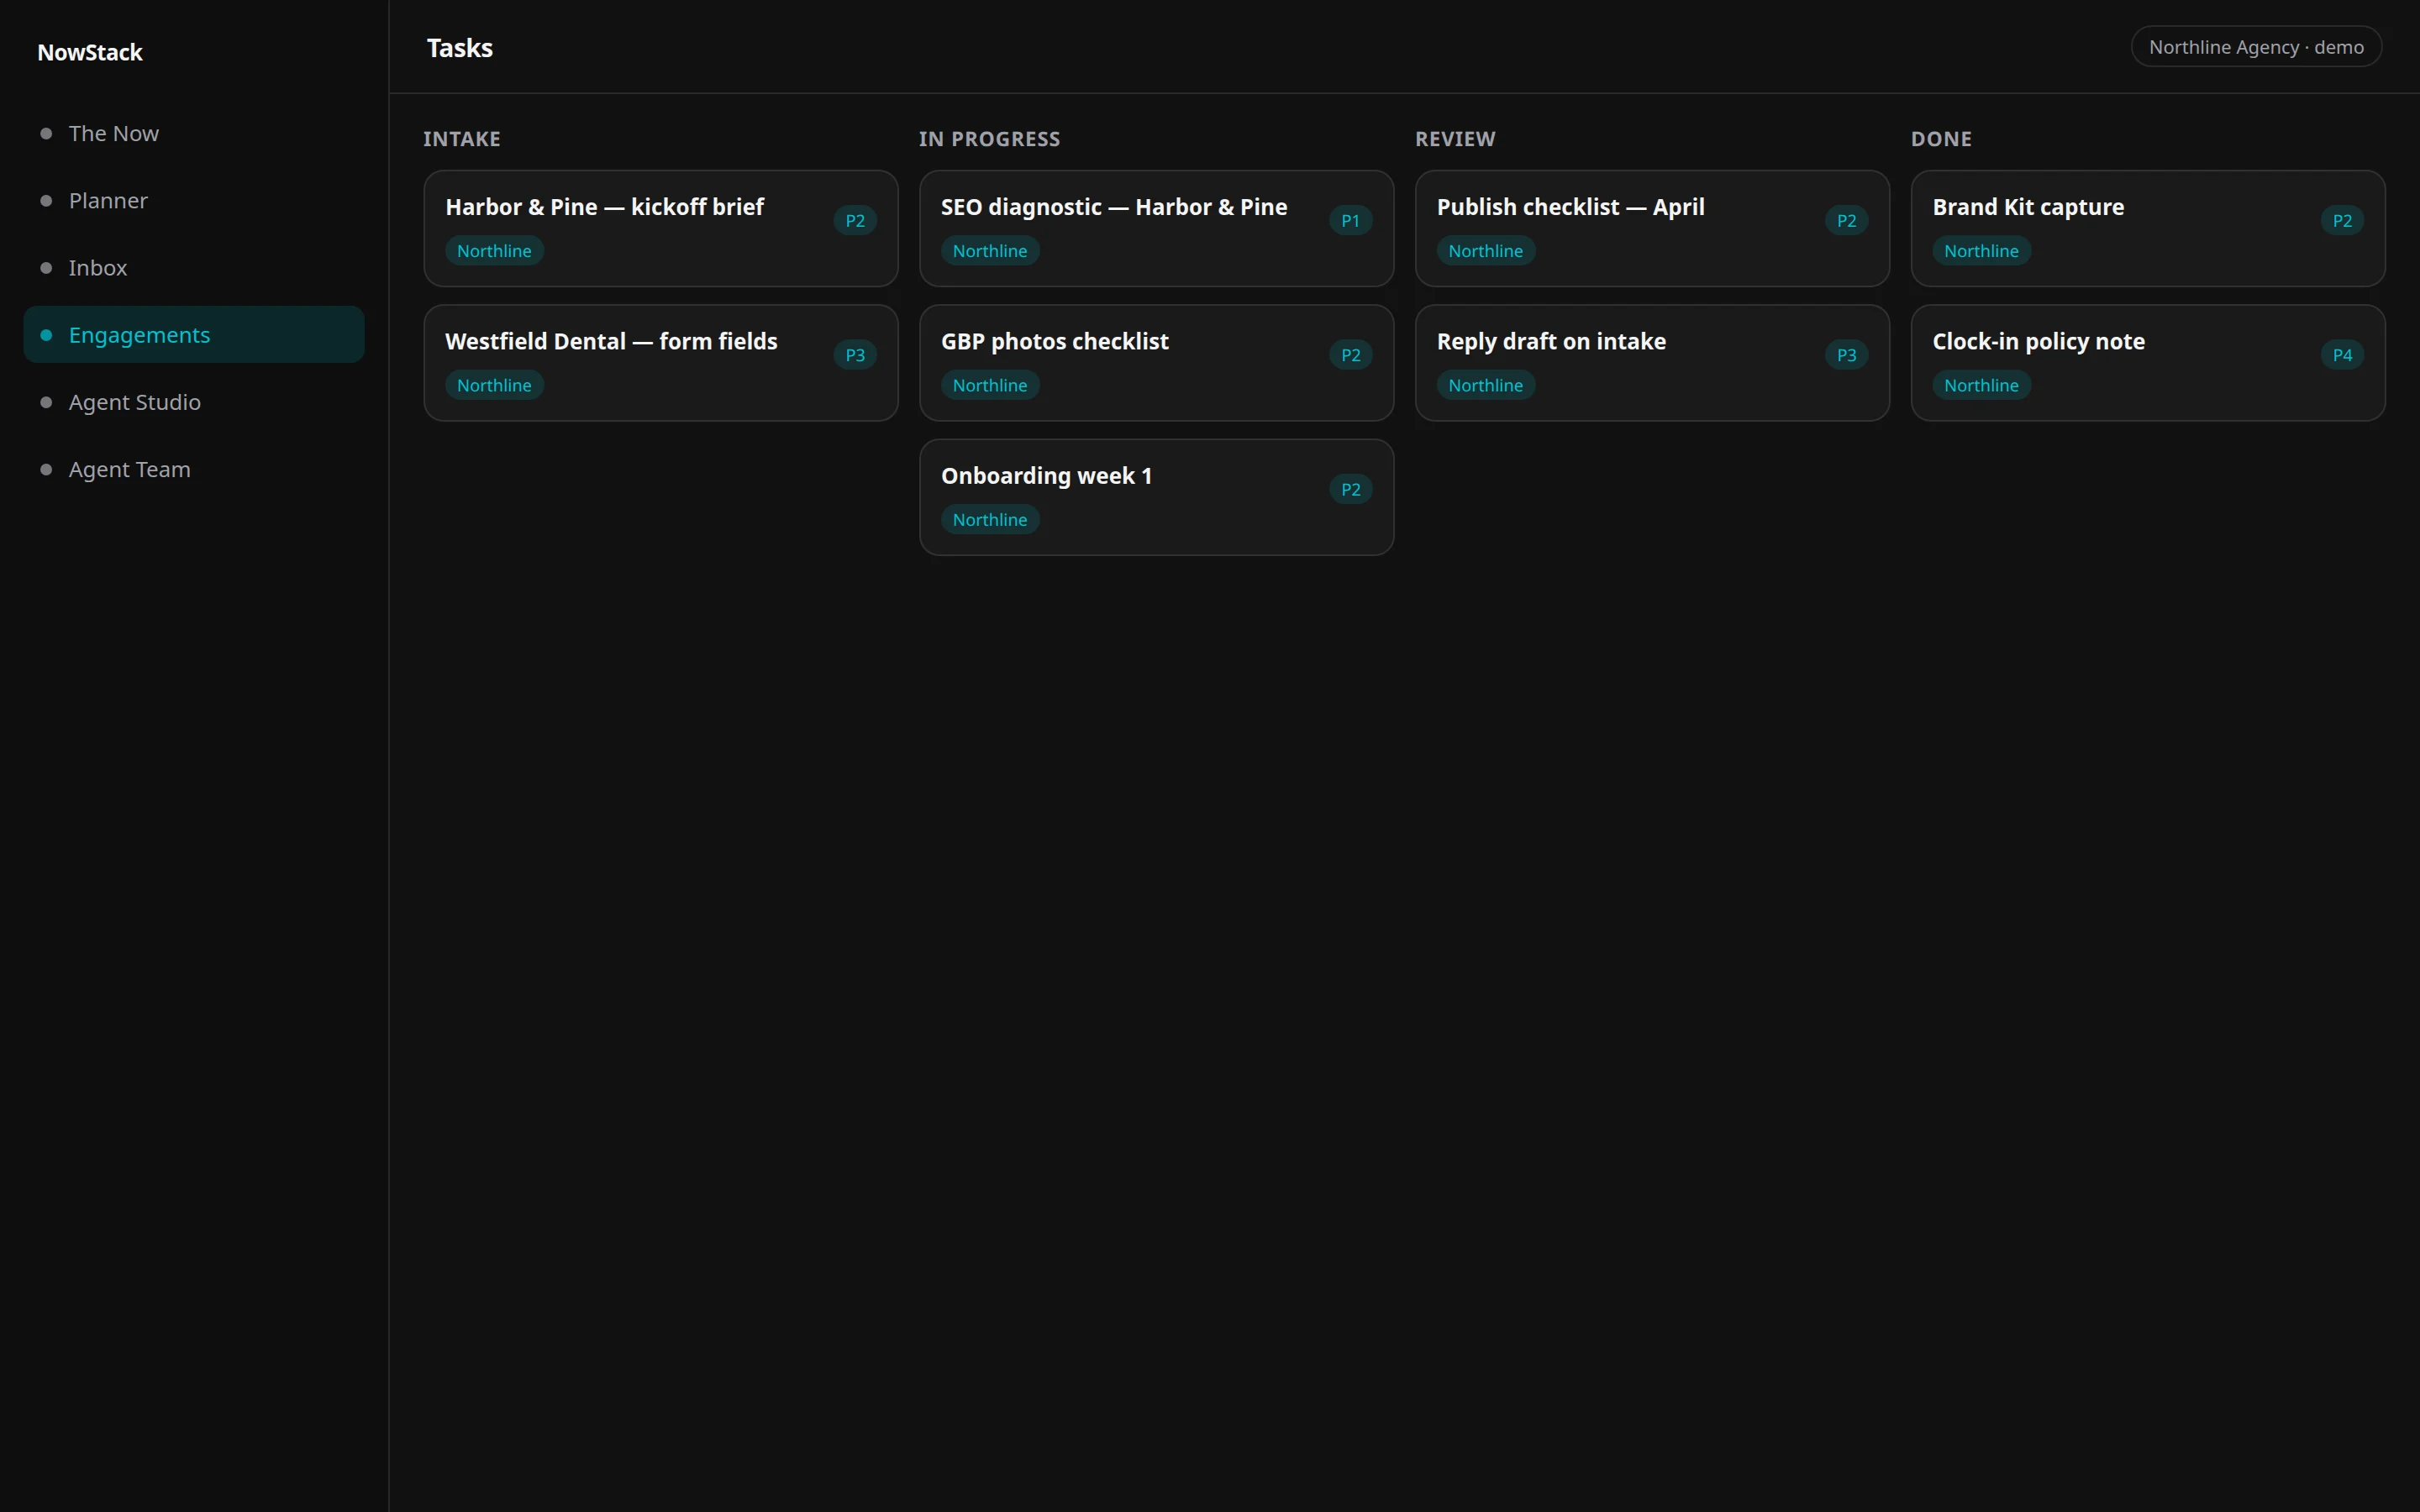Viewport: 2420px width, 1512px height.
Task: Click P4 badge on Clock-in policy note
Action: pos(2342,354)
